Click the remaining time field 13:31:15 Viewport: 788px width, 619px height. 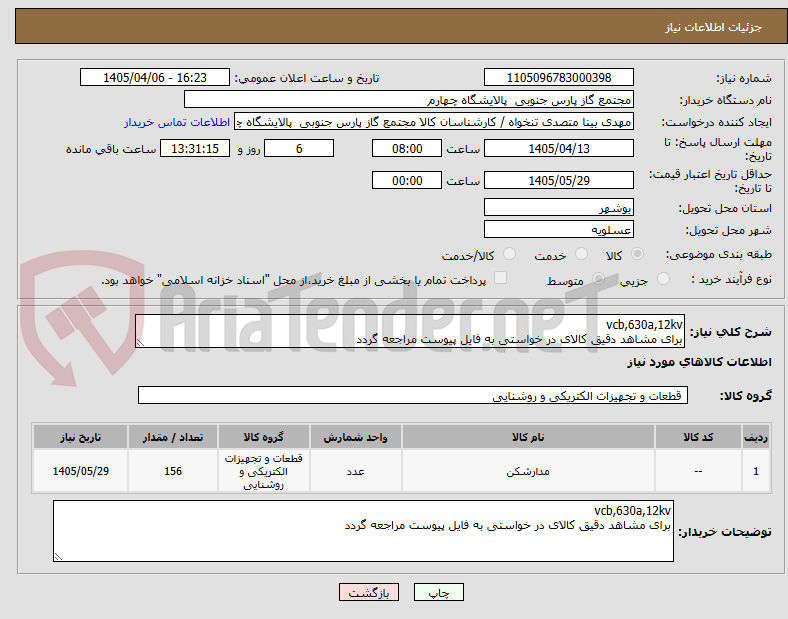pyautogui.click(x=194, y=149)
